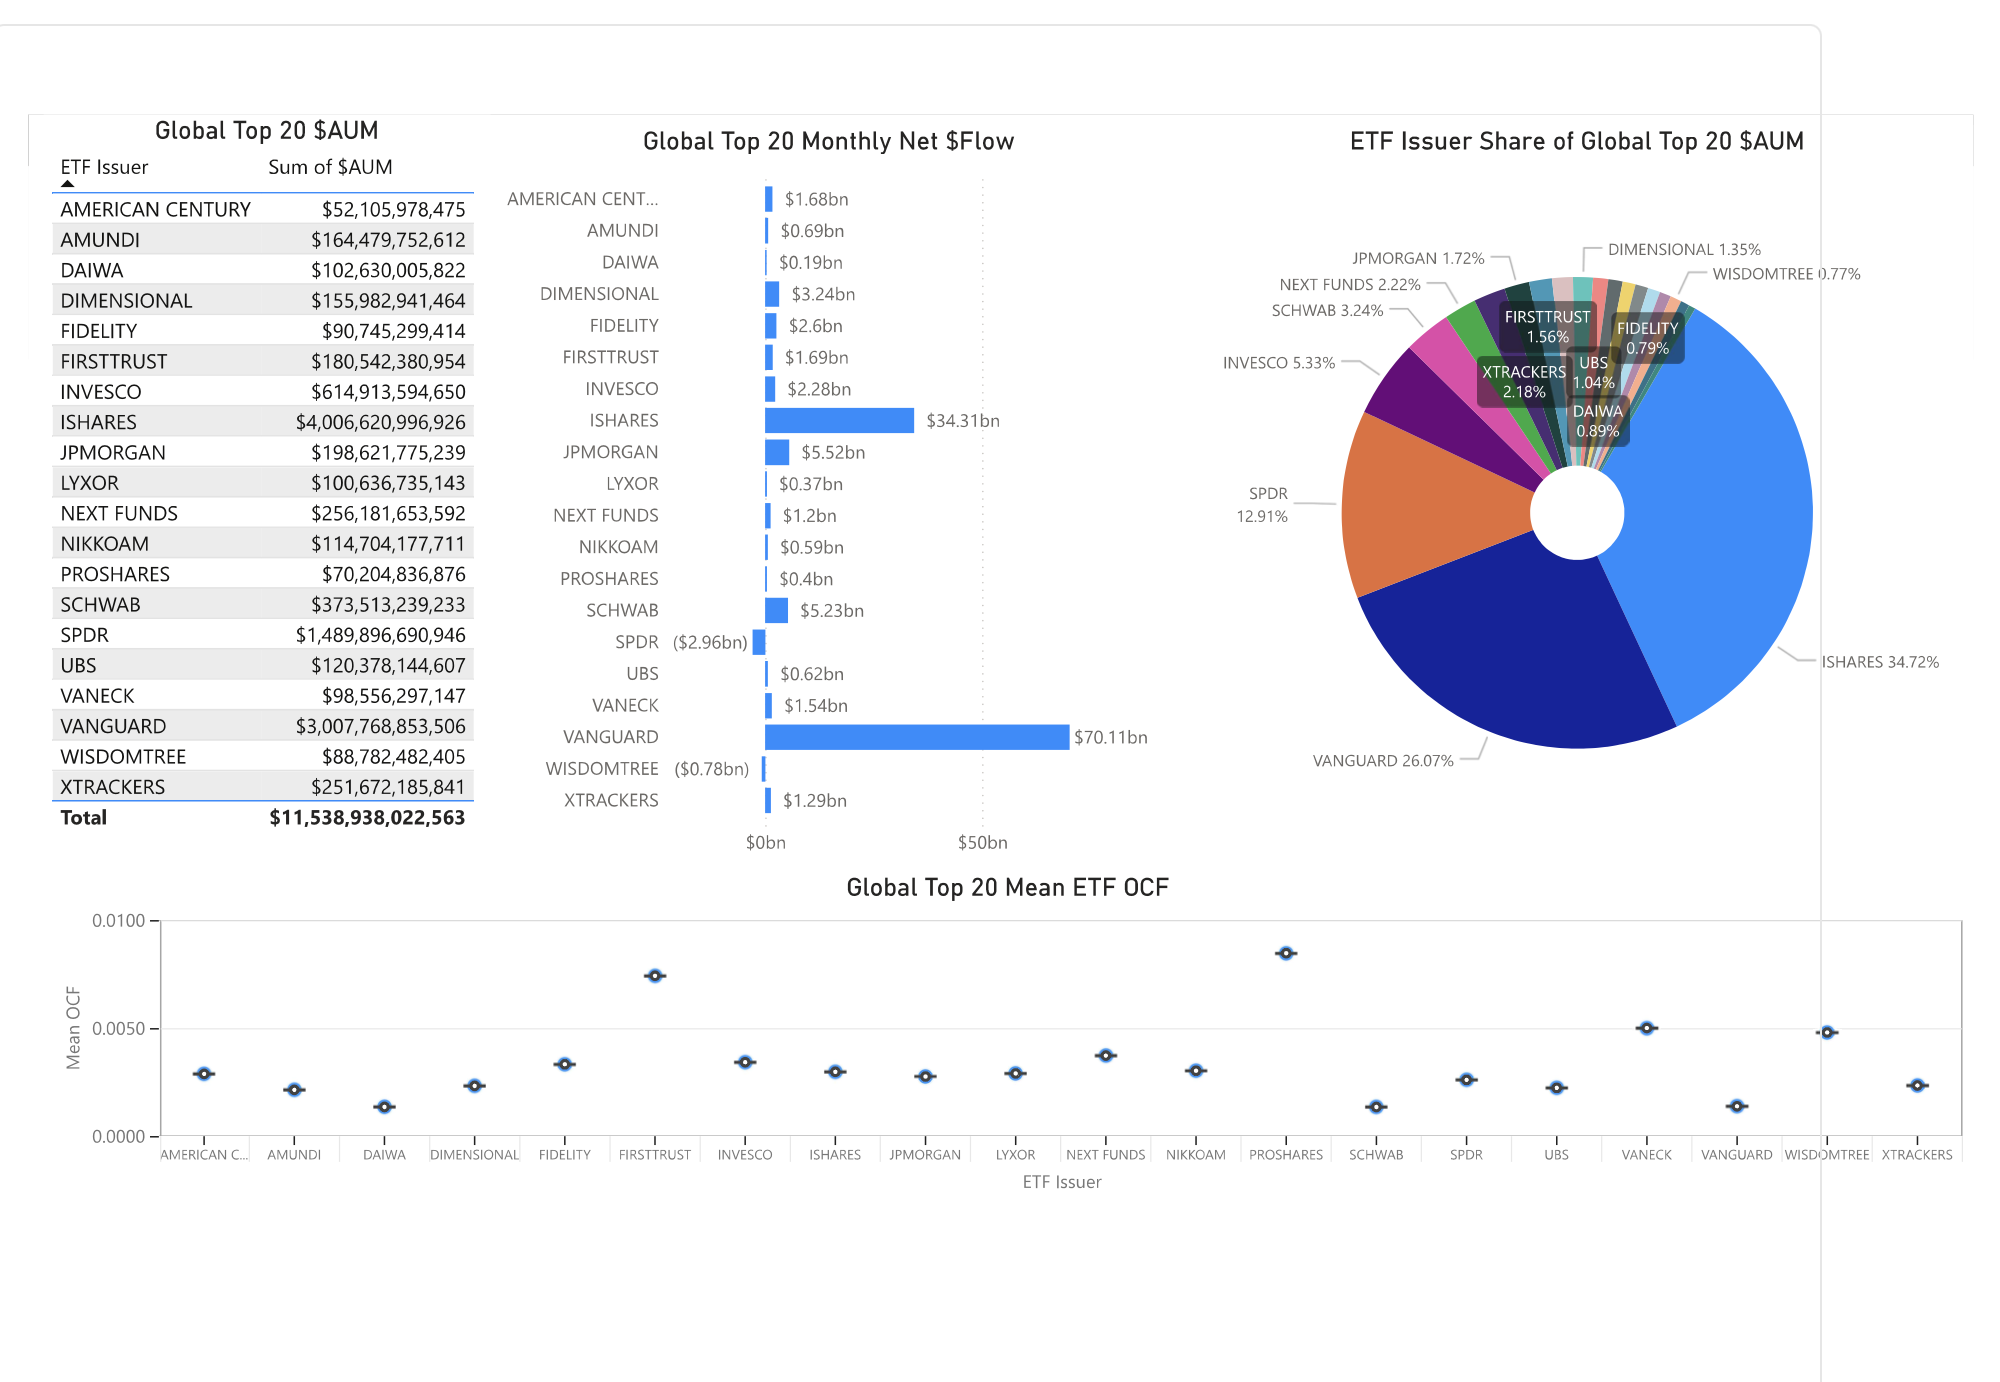Click the XTRACKERS 2.18% pie data label
This screenshot has height=1382, width=2000.
1524,382
